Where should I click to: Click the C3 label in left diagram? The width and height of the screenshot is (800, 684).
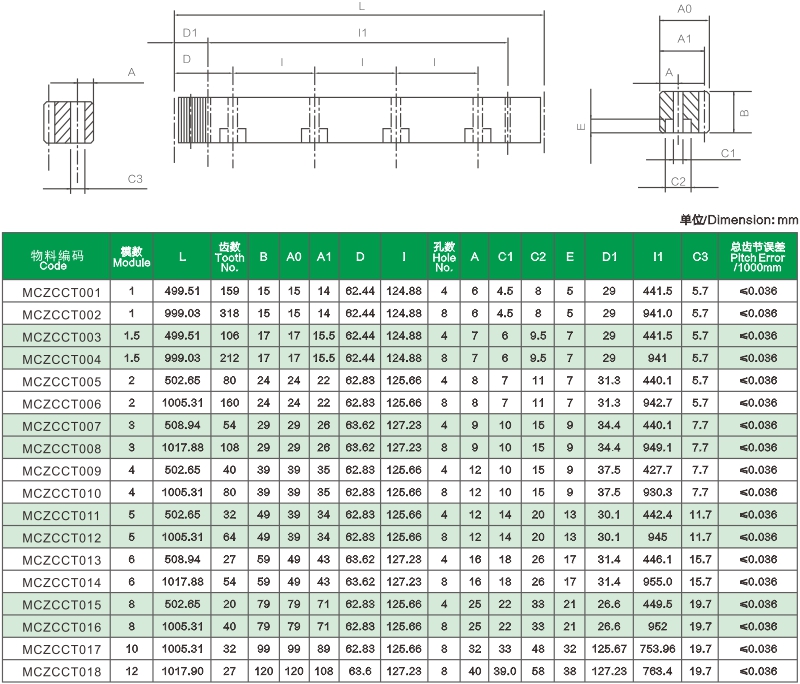136,179
